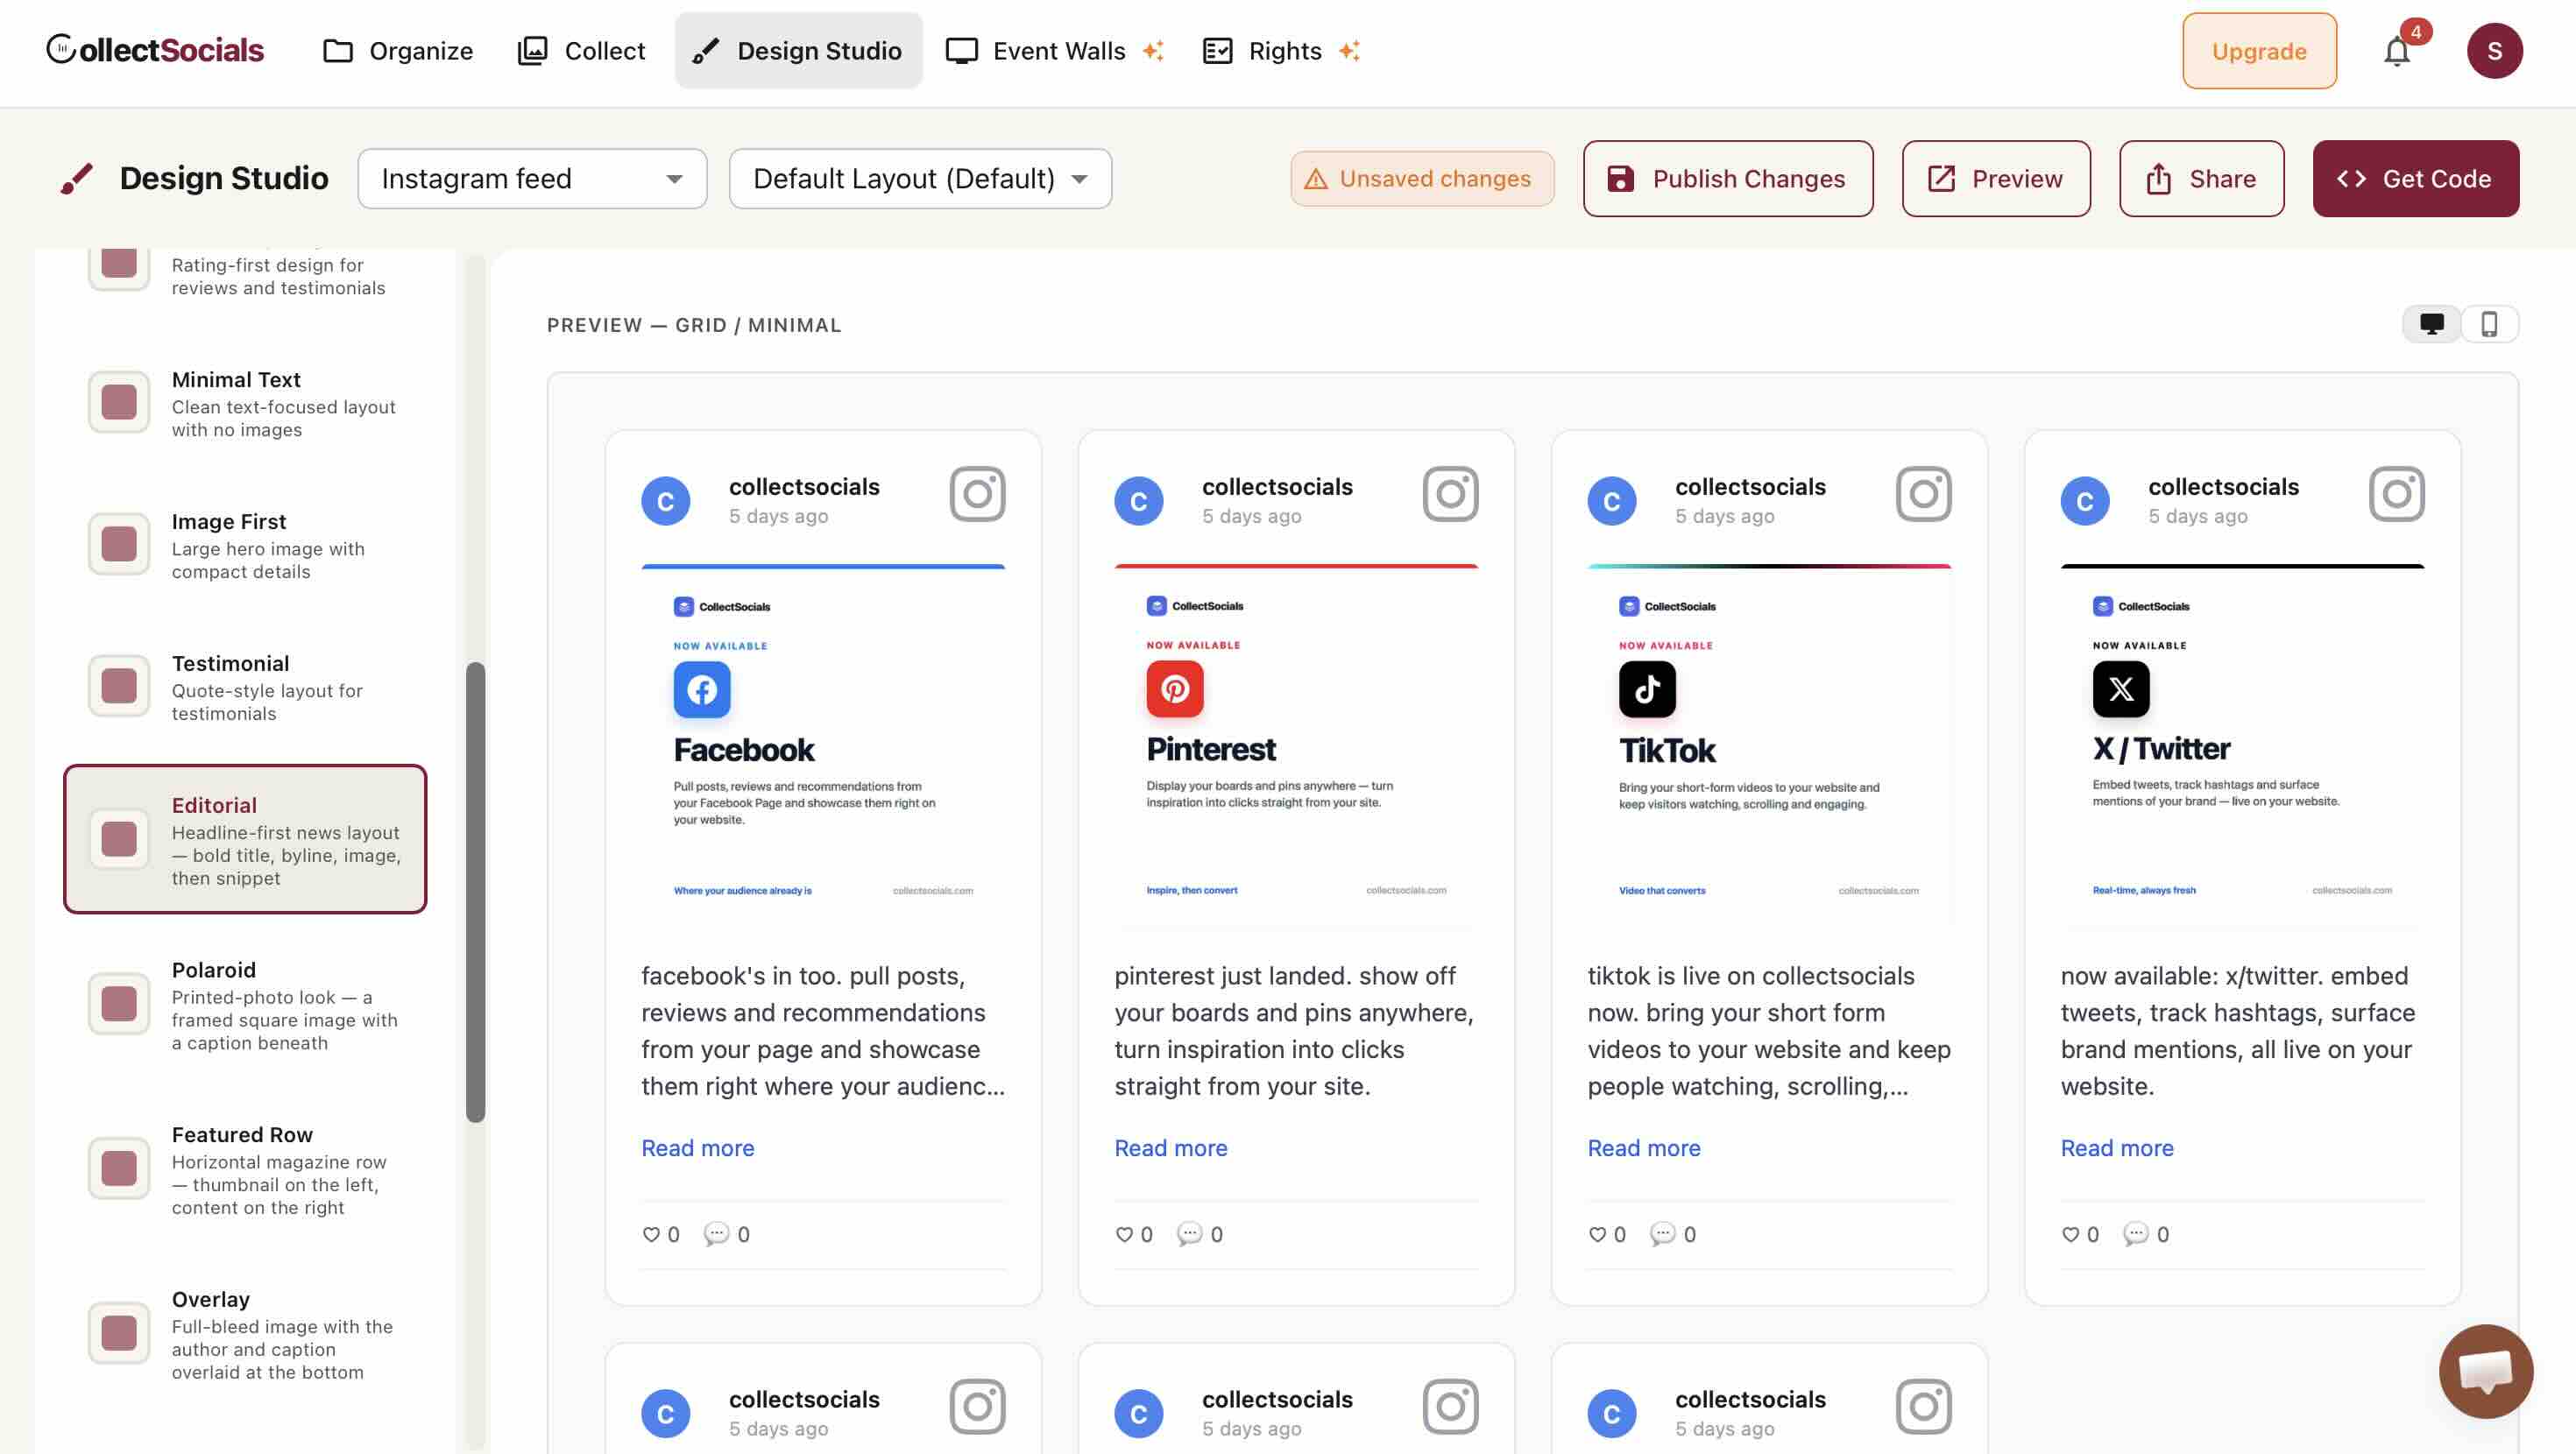Click the like heart on Facebook post card
Screen dimensions: 2576x1454
(x=651, y=1234)
